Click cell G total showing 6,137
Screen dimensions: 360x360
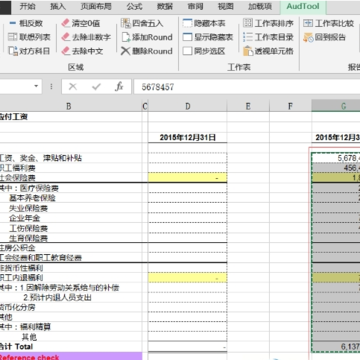(x=336, y=346)
